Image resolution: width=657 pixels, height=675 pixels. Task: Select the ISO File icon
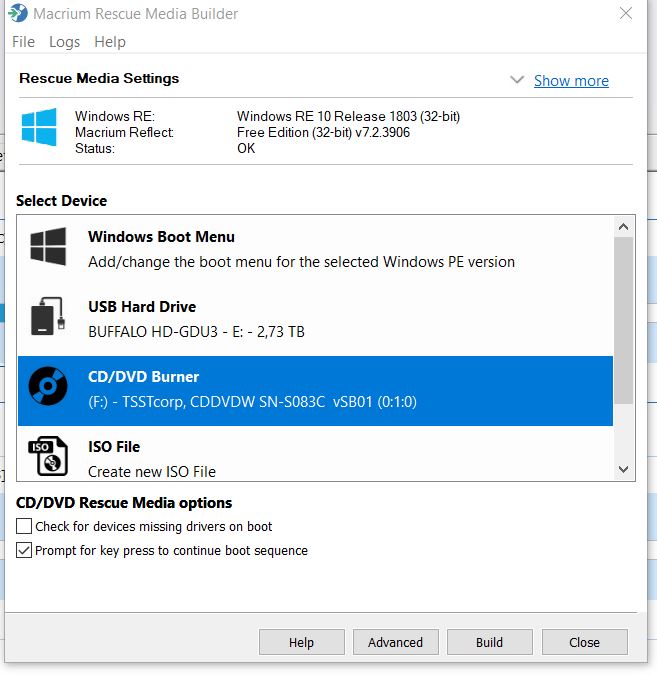point(48,456)
